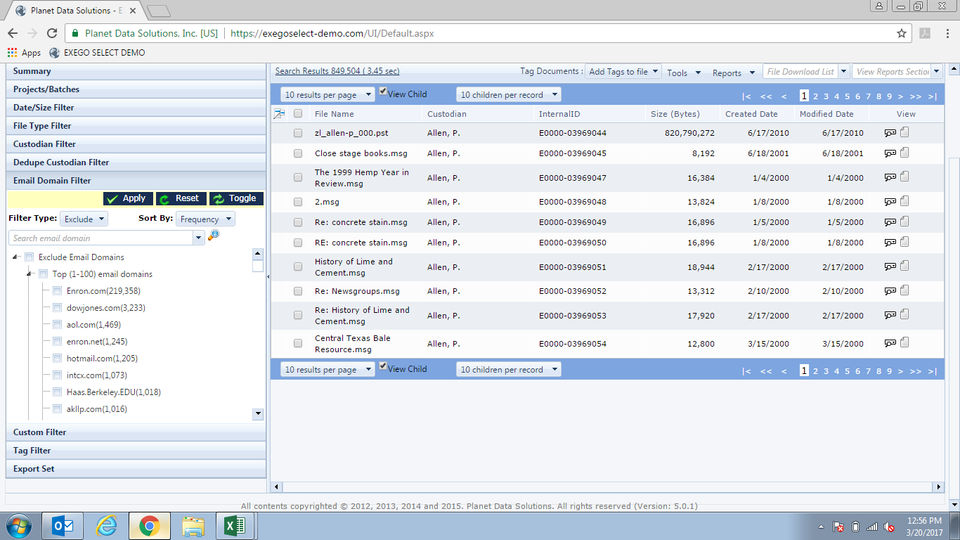Open Search Results 849,504 link

click(x=337, y=71)
